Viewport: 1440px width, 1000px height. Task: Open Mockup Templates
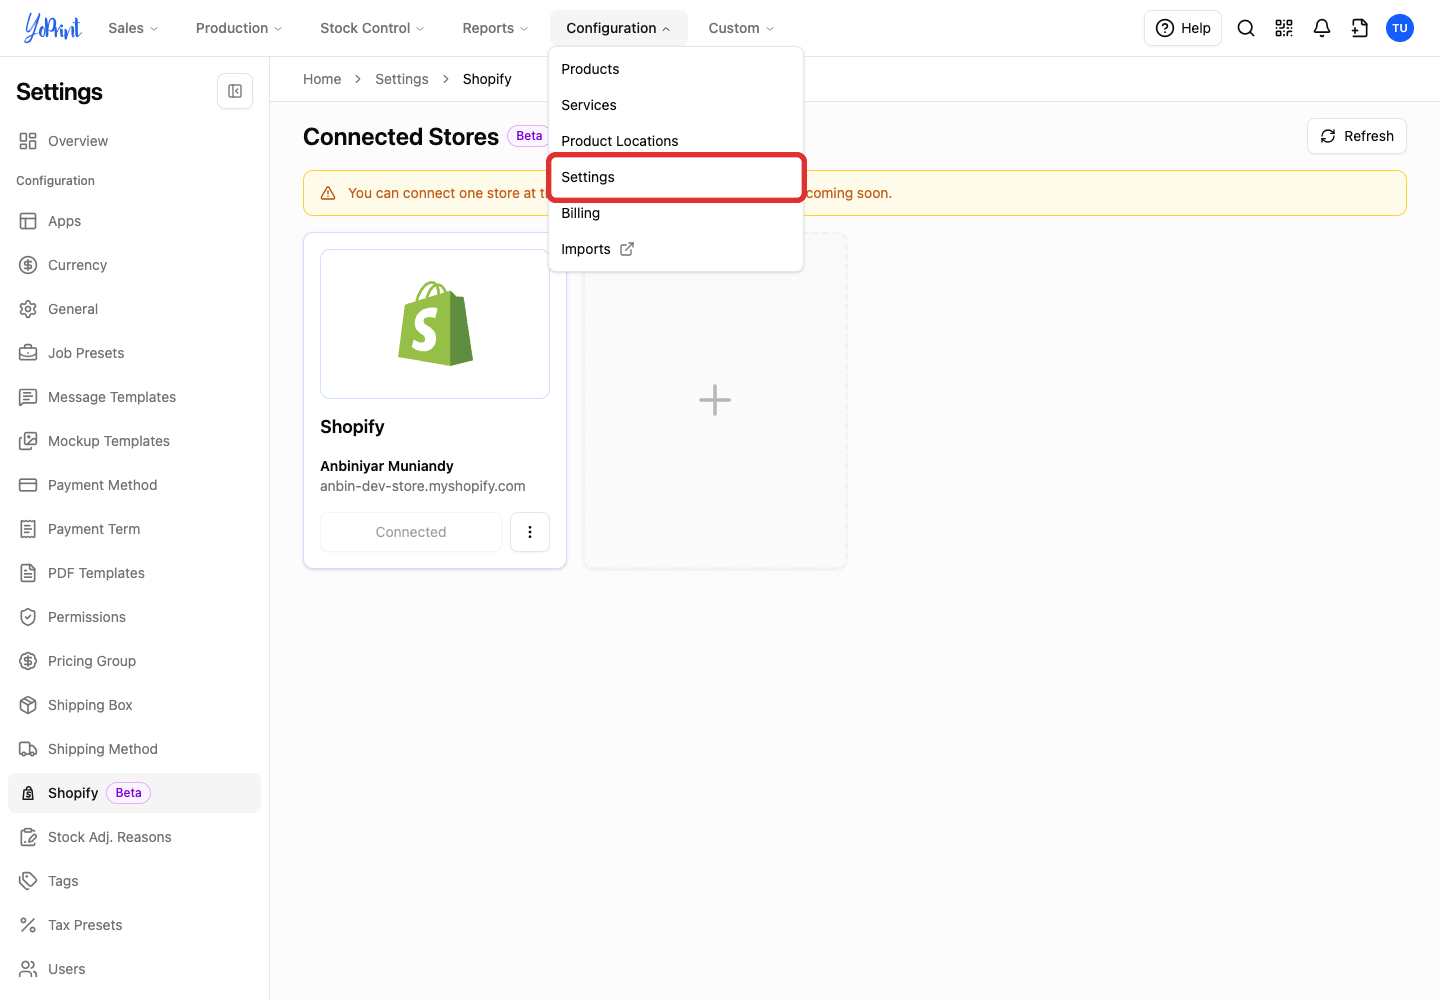134,441
